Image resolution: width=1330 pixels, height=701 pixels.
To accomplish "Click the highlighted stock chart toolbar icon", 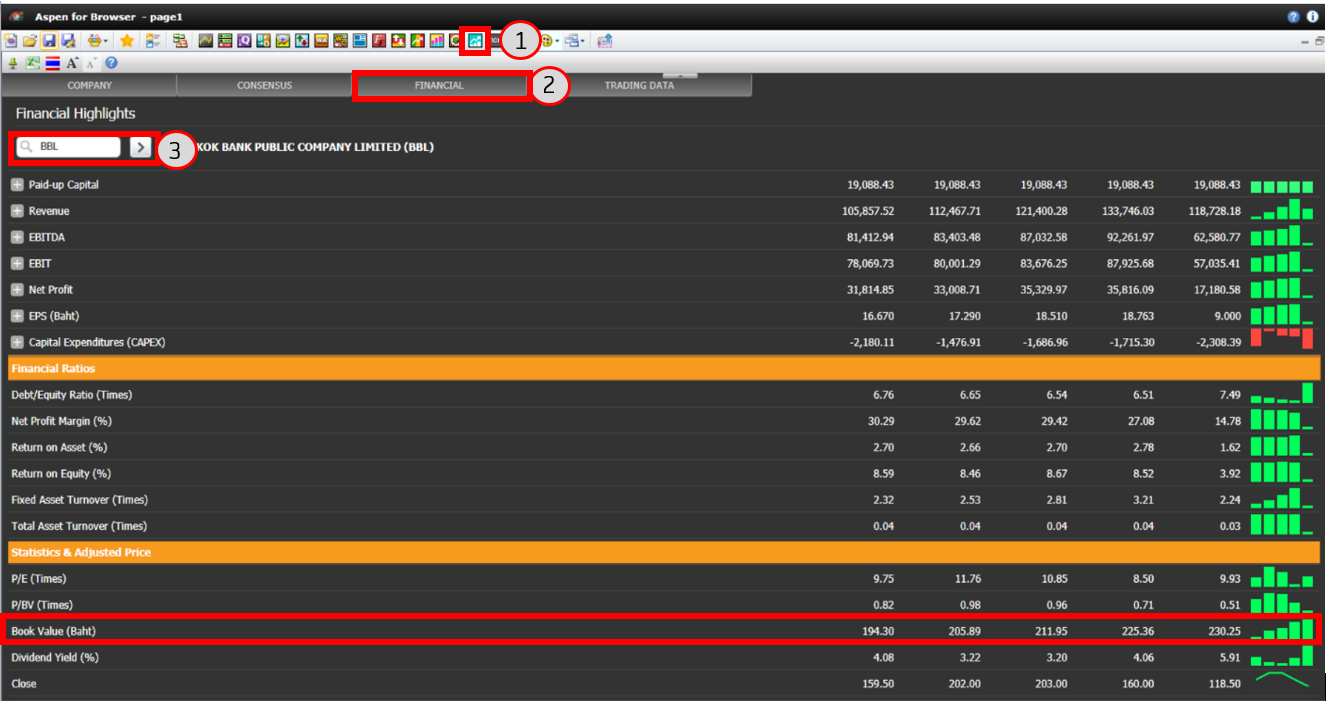I will tap(475, 41).
